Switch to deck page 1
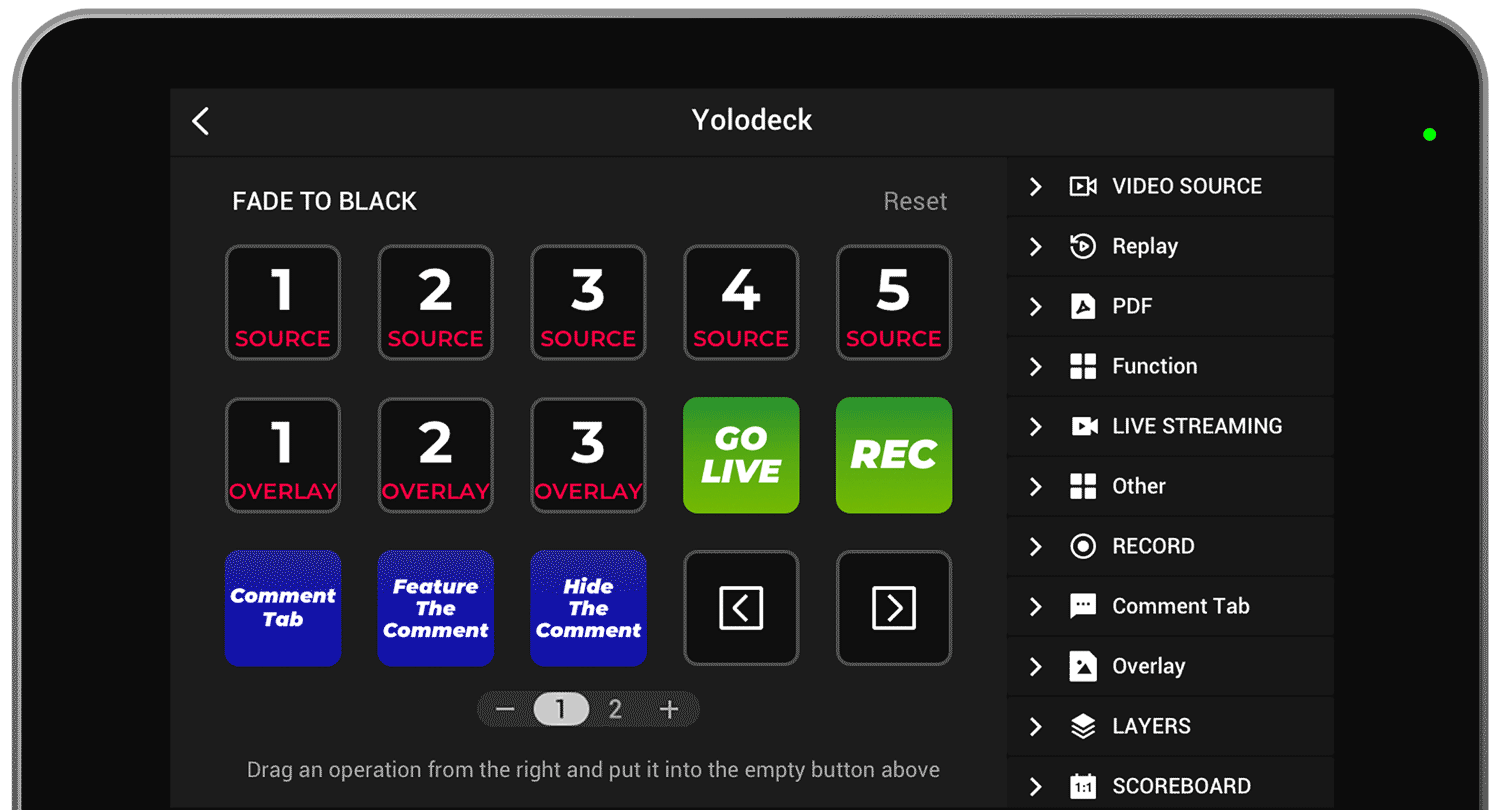 (560, 710)
